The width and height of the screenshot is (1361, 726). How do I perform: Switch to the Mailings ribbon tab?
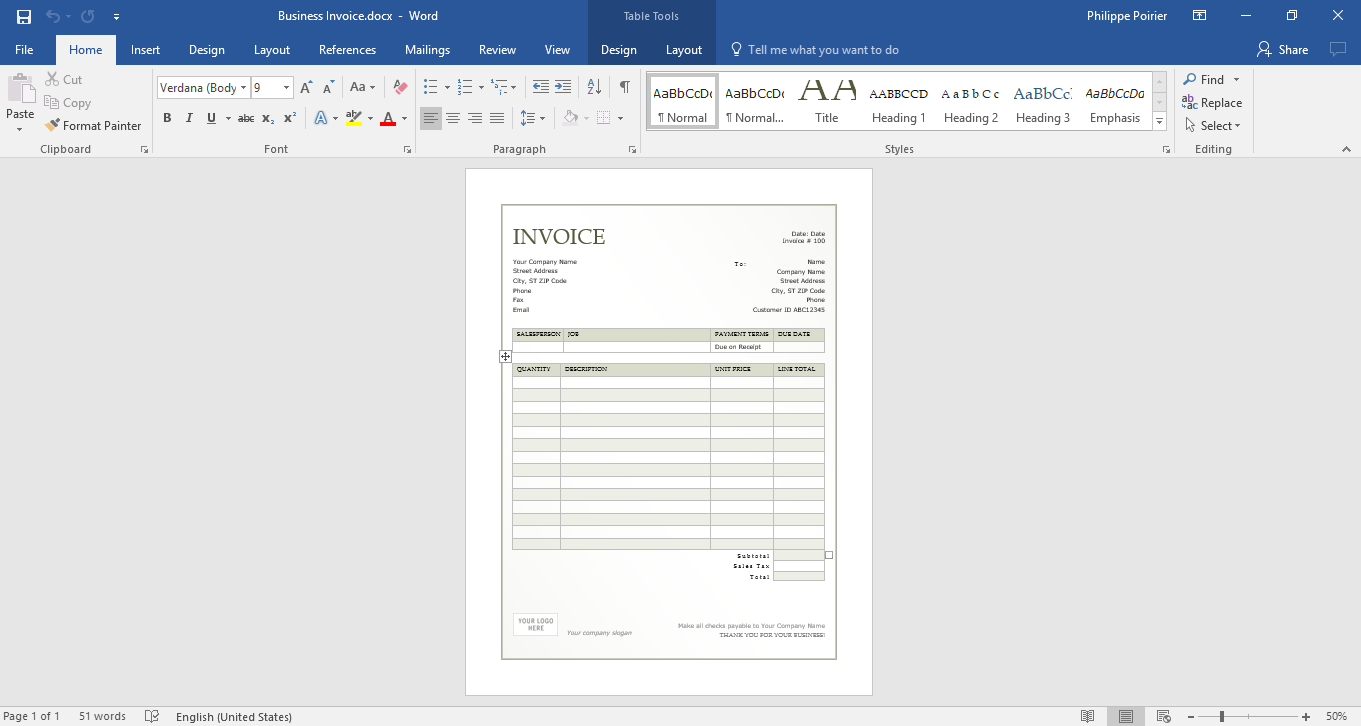pyautogui.click(x=427, y=49)
